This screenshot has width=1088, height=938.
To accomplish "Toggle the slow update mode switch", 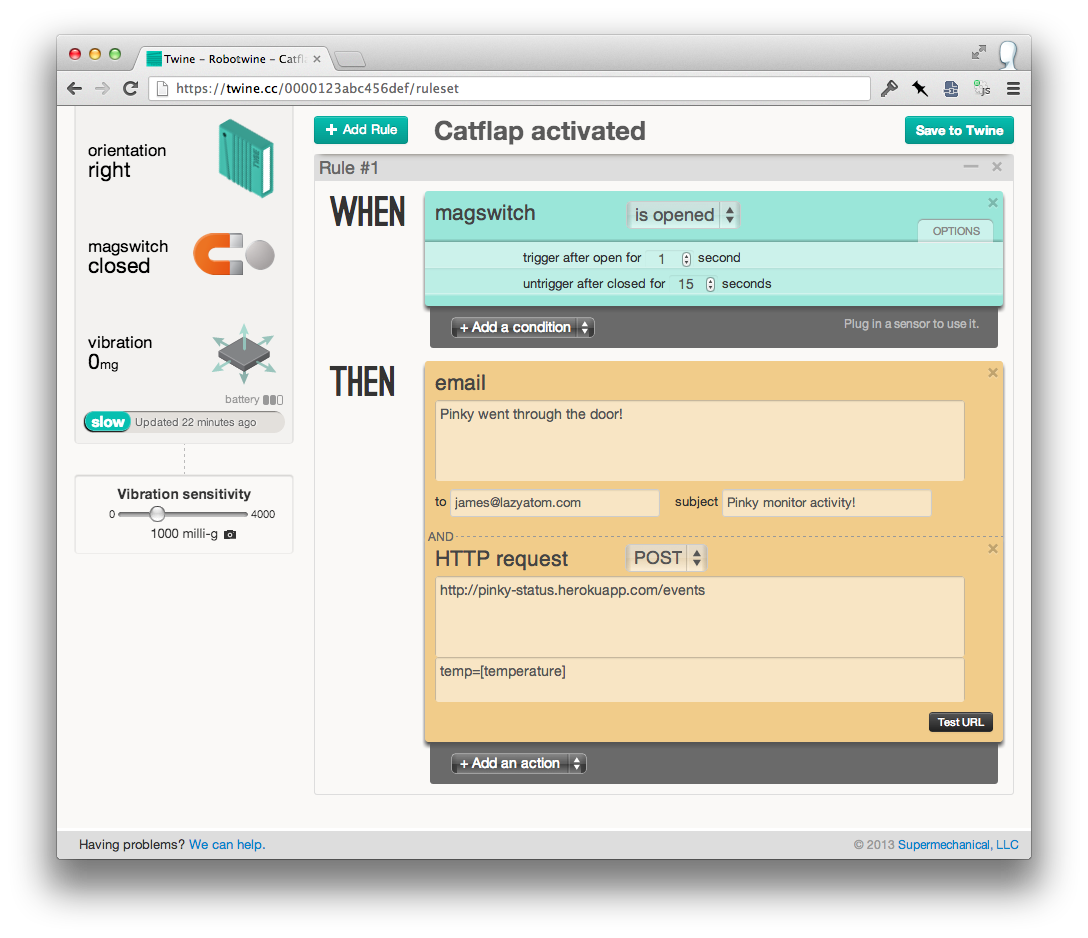I will click(108, 422).
